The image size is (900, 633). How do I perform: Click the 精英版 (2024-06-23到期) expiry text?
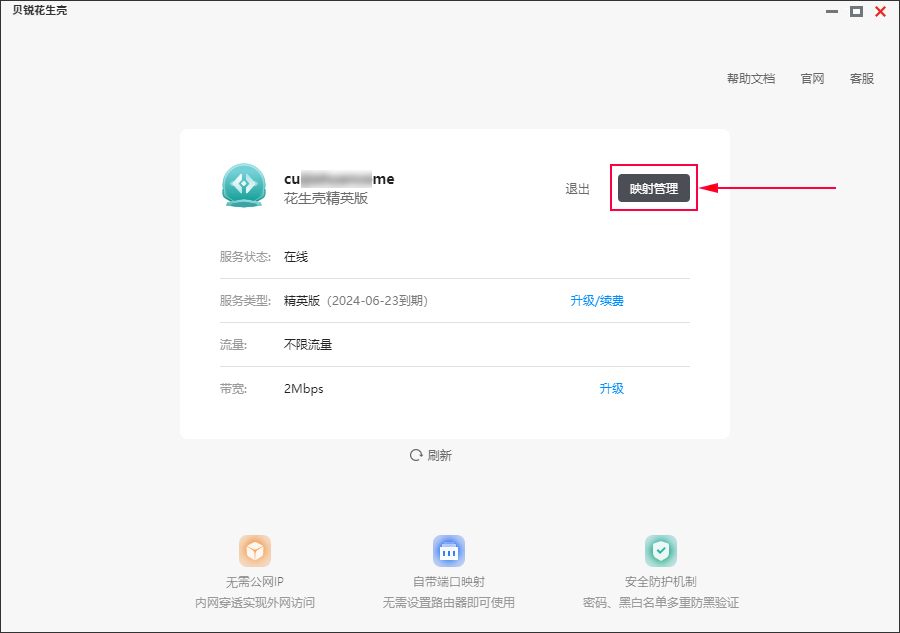pyautogui.click(x=356, y=301)
